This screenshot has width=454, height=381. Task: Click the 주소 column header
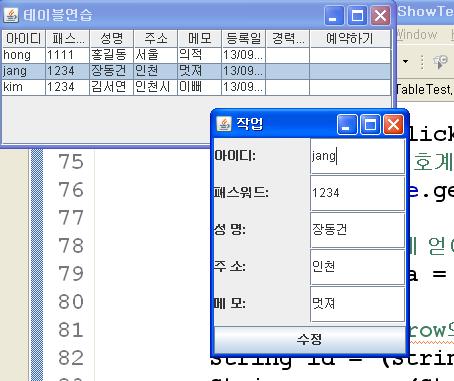tap(155, 39)
